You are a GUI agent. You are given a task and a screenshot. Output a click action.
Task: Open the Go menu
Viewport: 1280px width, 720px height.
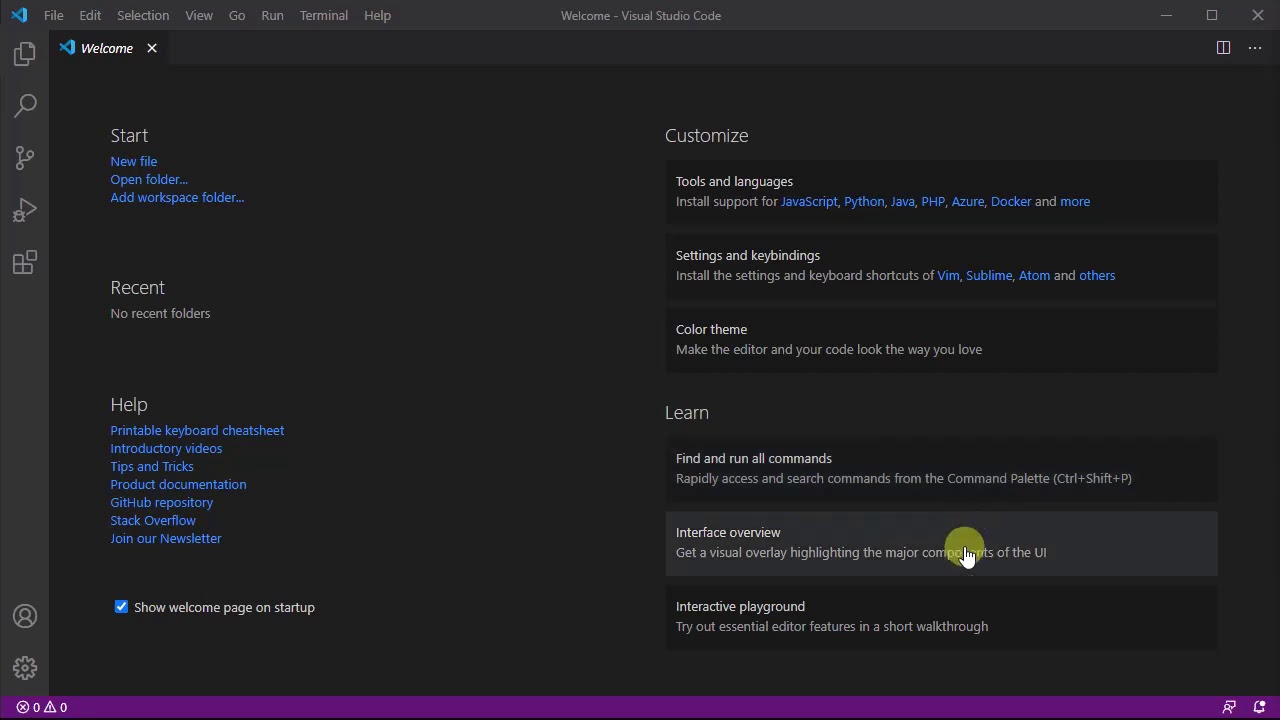[237, 15]
